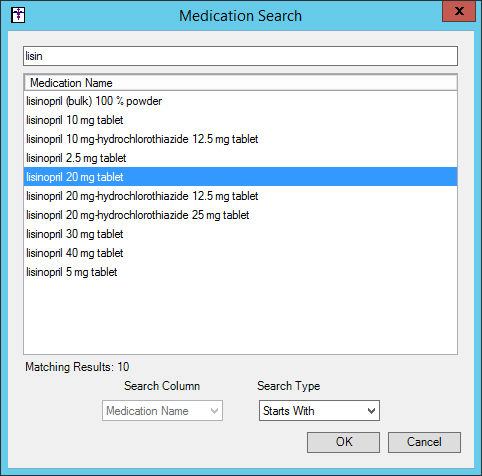Sort by the Medication Name column header
This screenshot has height=476, width=482.
(x=240, y=83)
